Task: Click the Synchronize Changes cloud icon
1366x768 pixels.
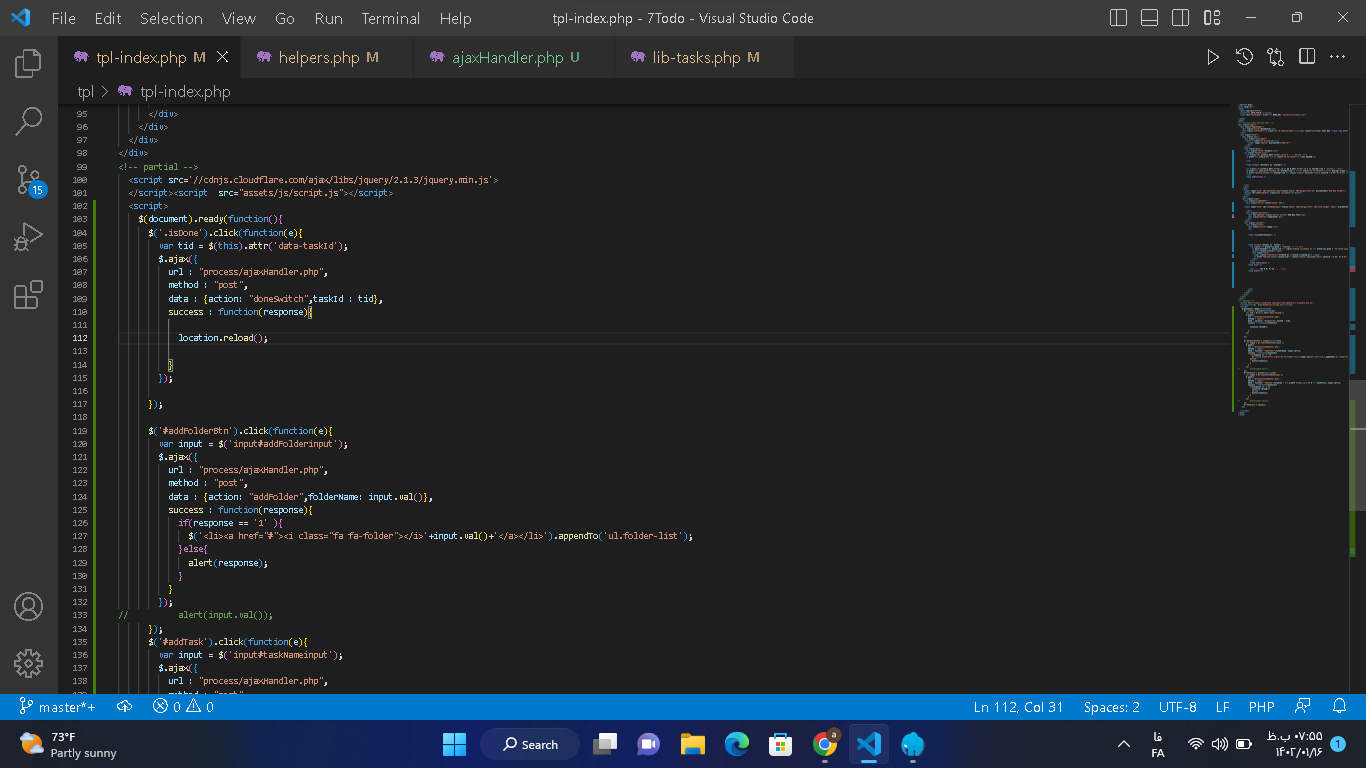Action: pos(125,707)
